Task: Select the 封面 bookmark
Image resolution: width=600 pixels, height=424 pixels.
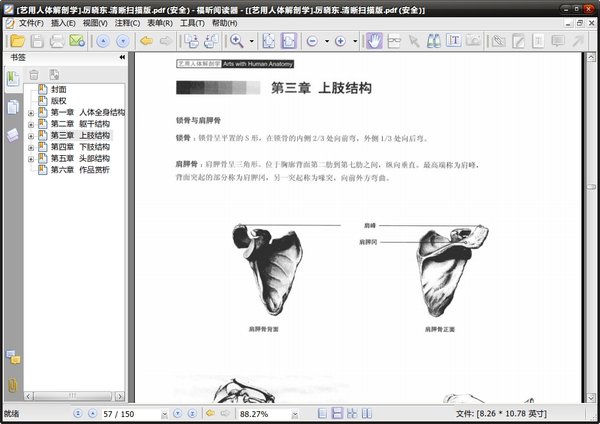Action: [x=59, y=89]
